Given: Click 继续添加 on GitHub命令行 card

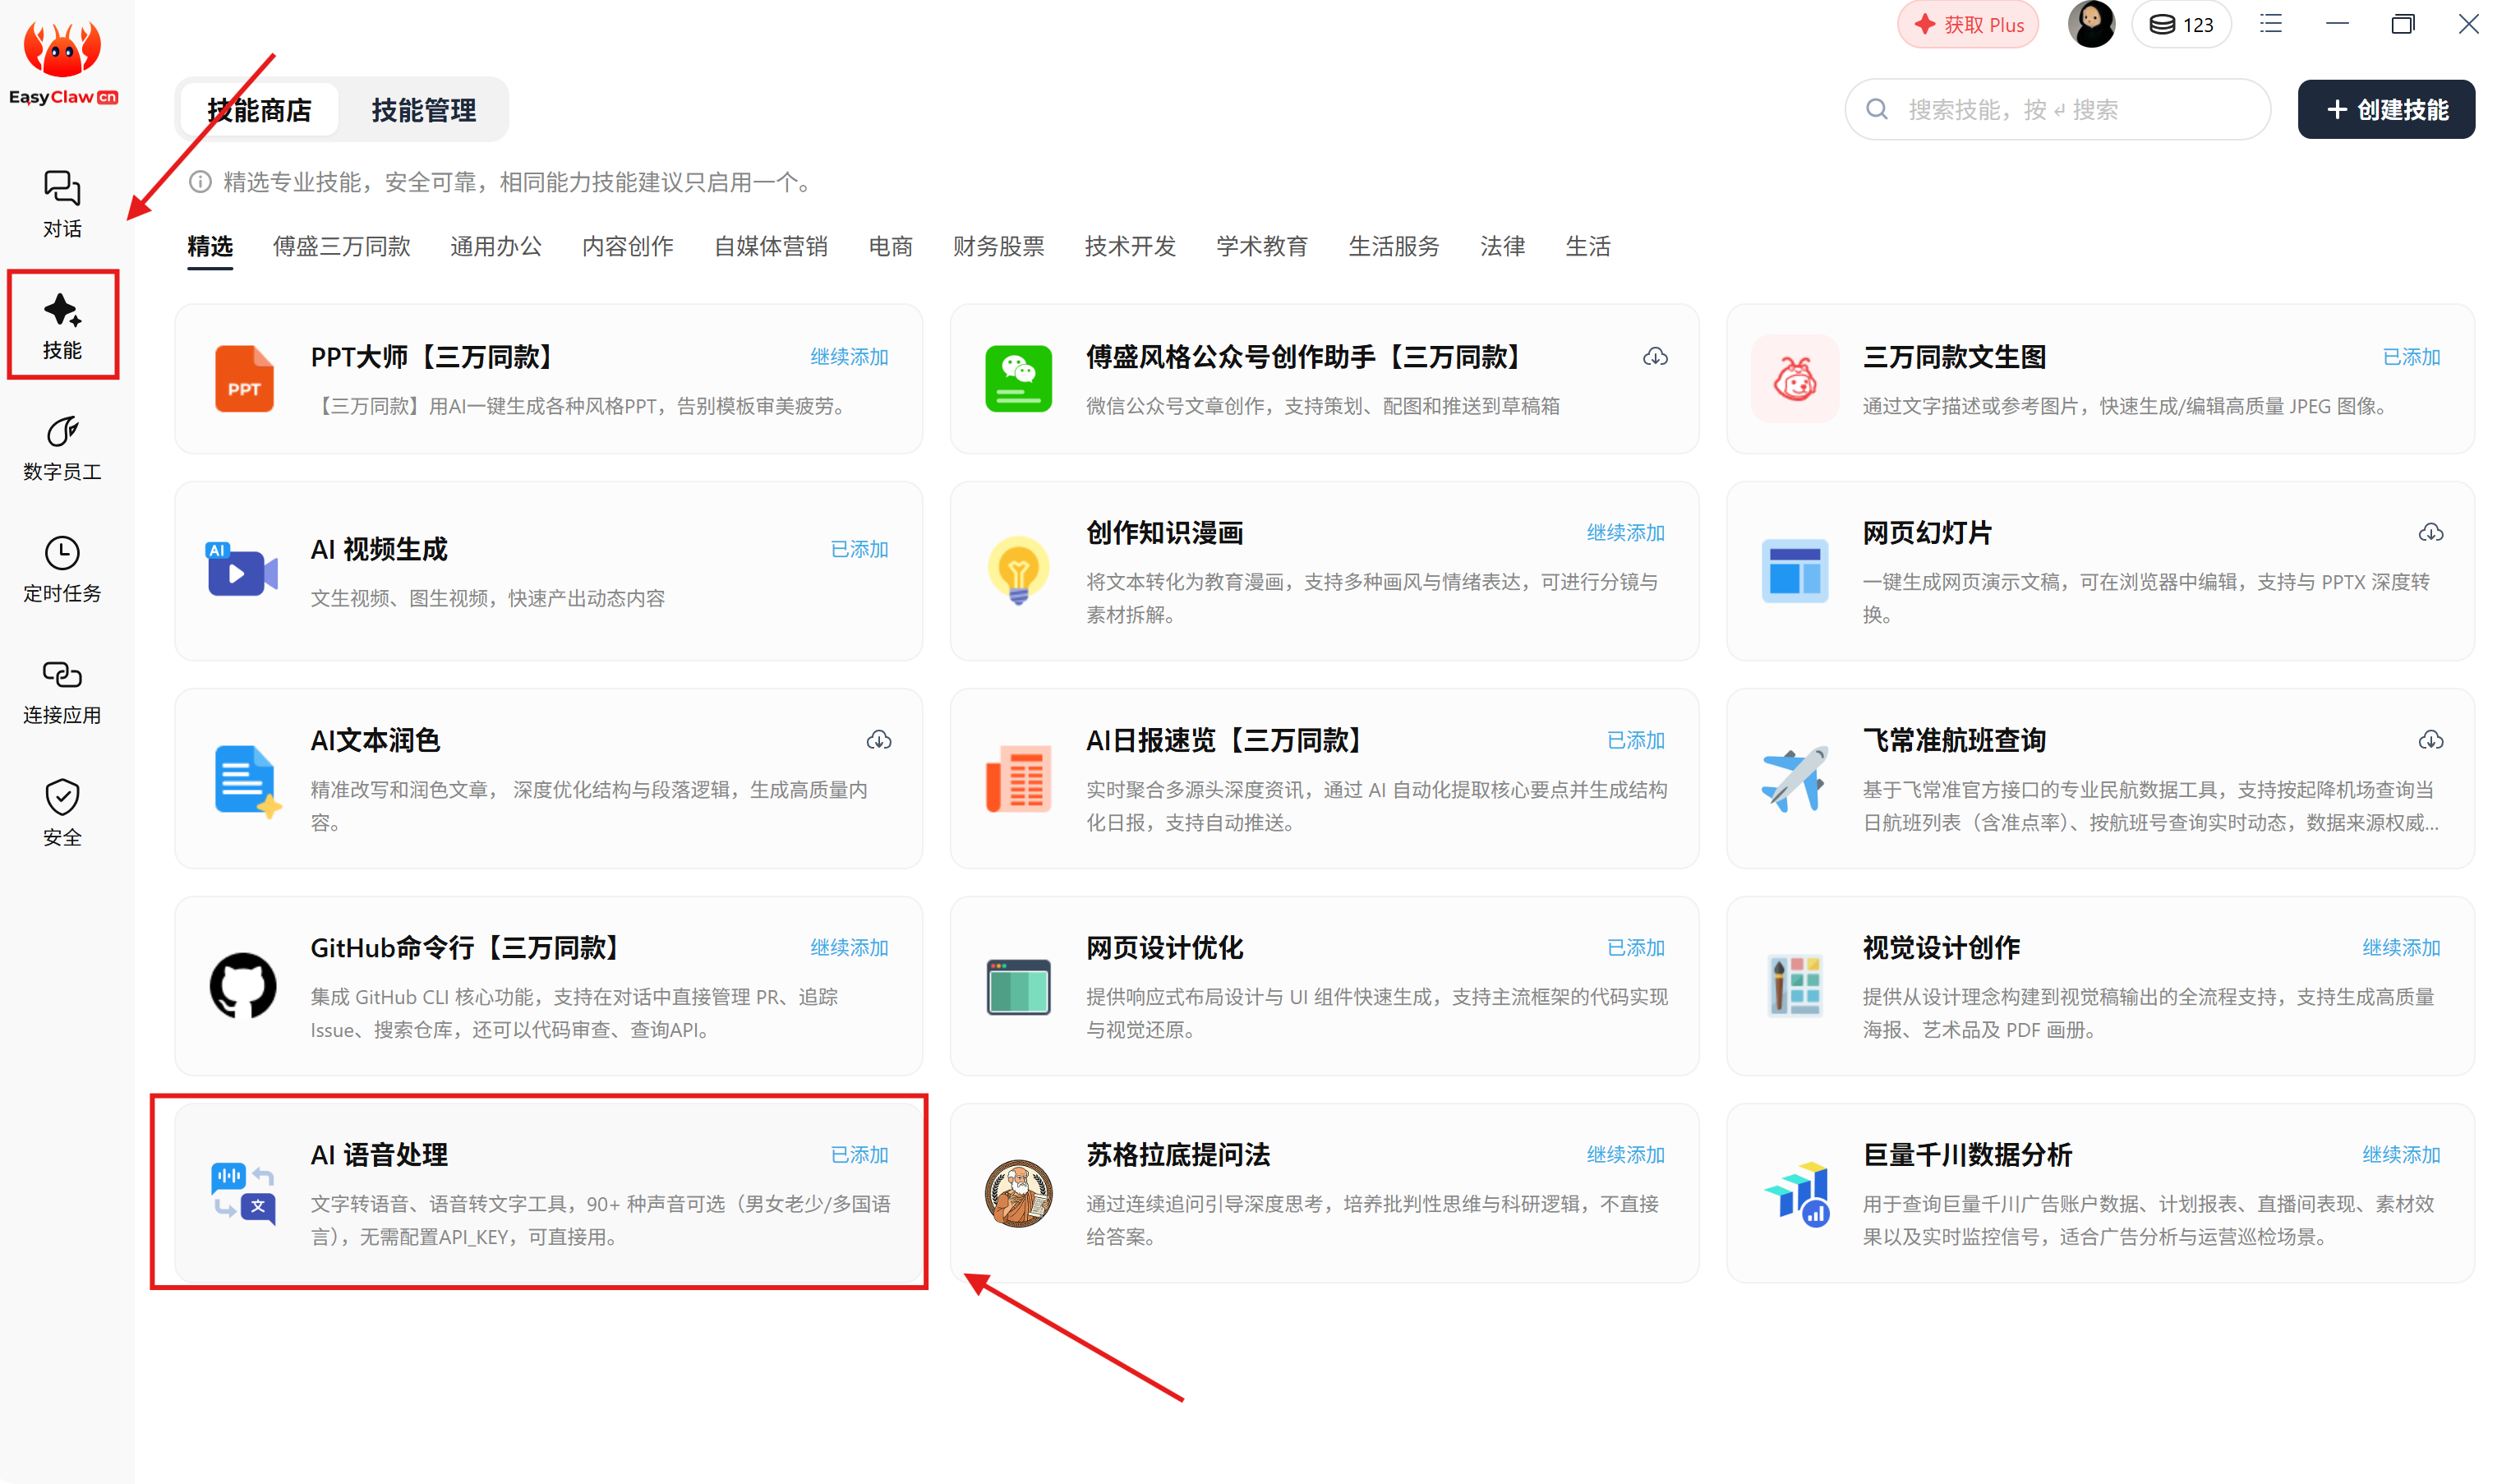Looking at the screenshot, I should (x=849, y=947).
